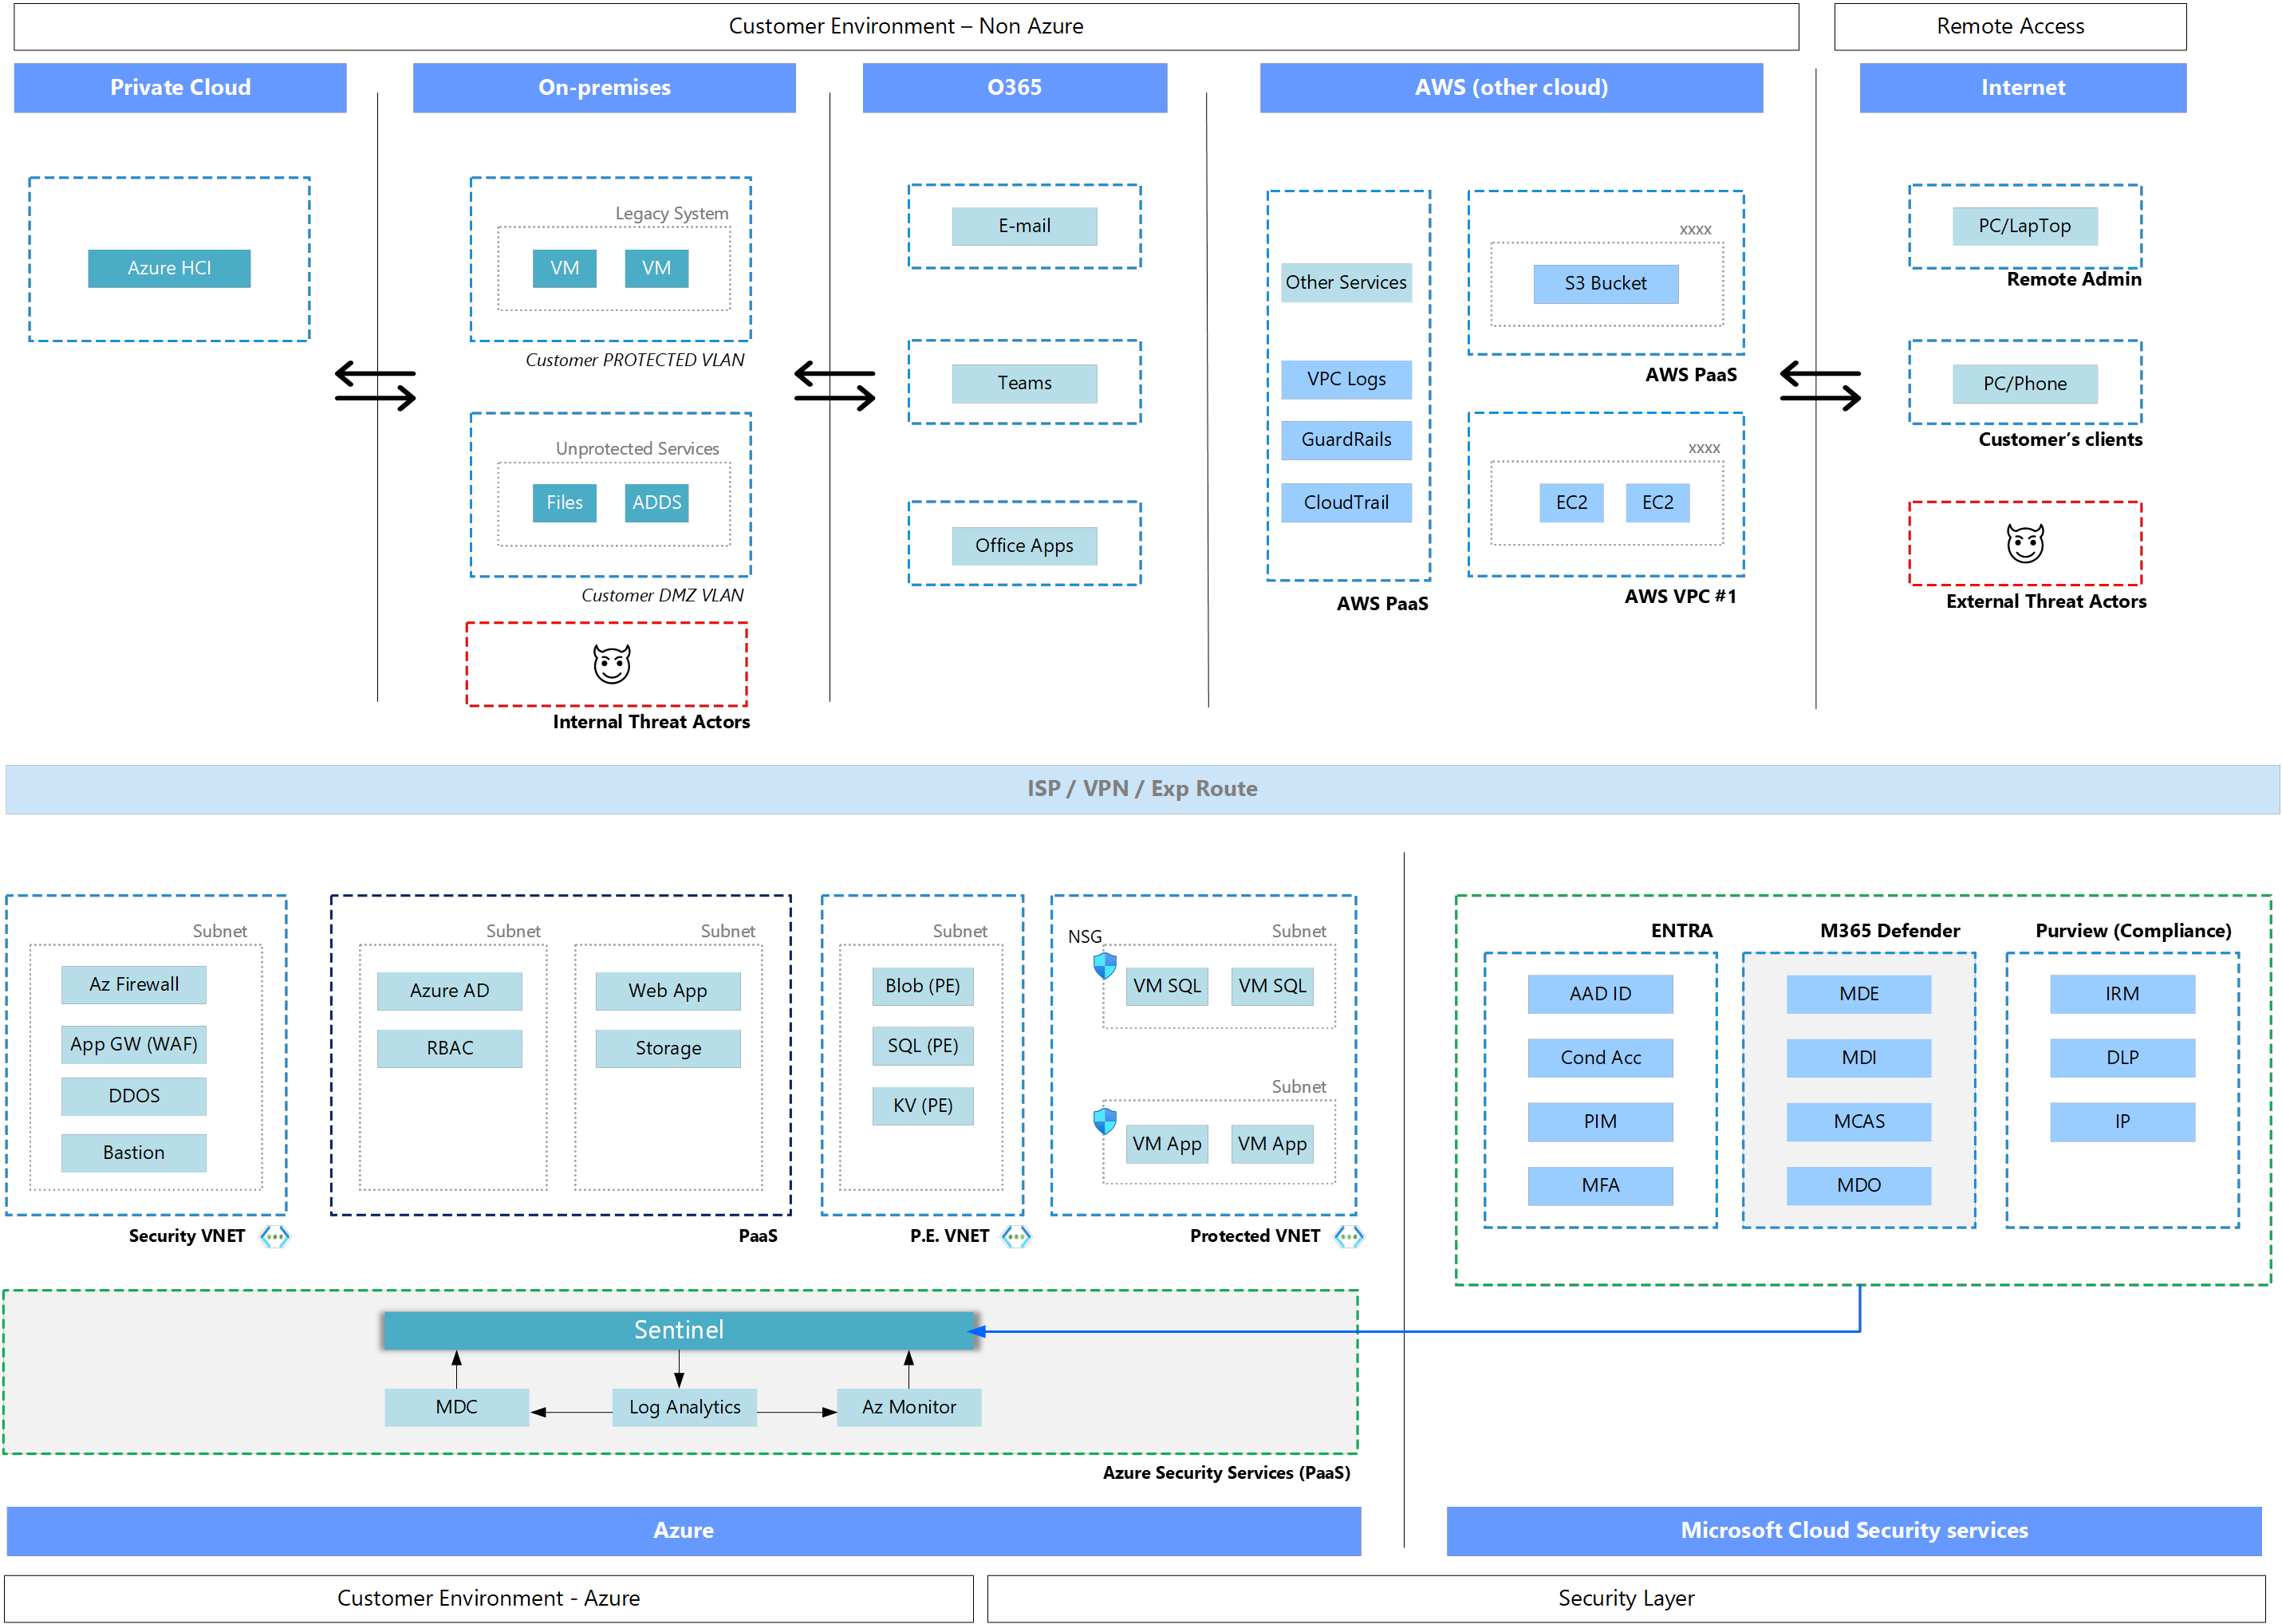Open the Security Layer section
This screenshot has height=1624, width=2282.
(1626, 1598)
